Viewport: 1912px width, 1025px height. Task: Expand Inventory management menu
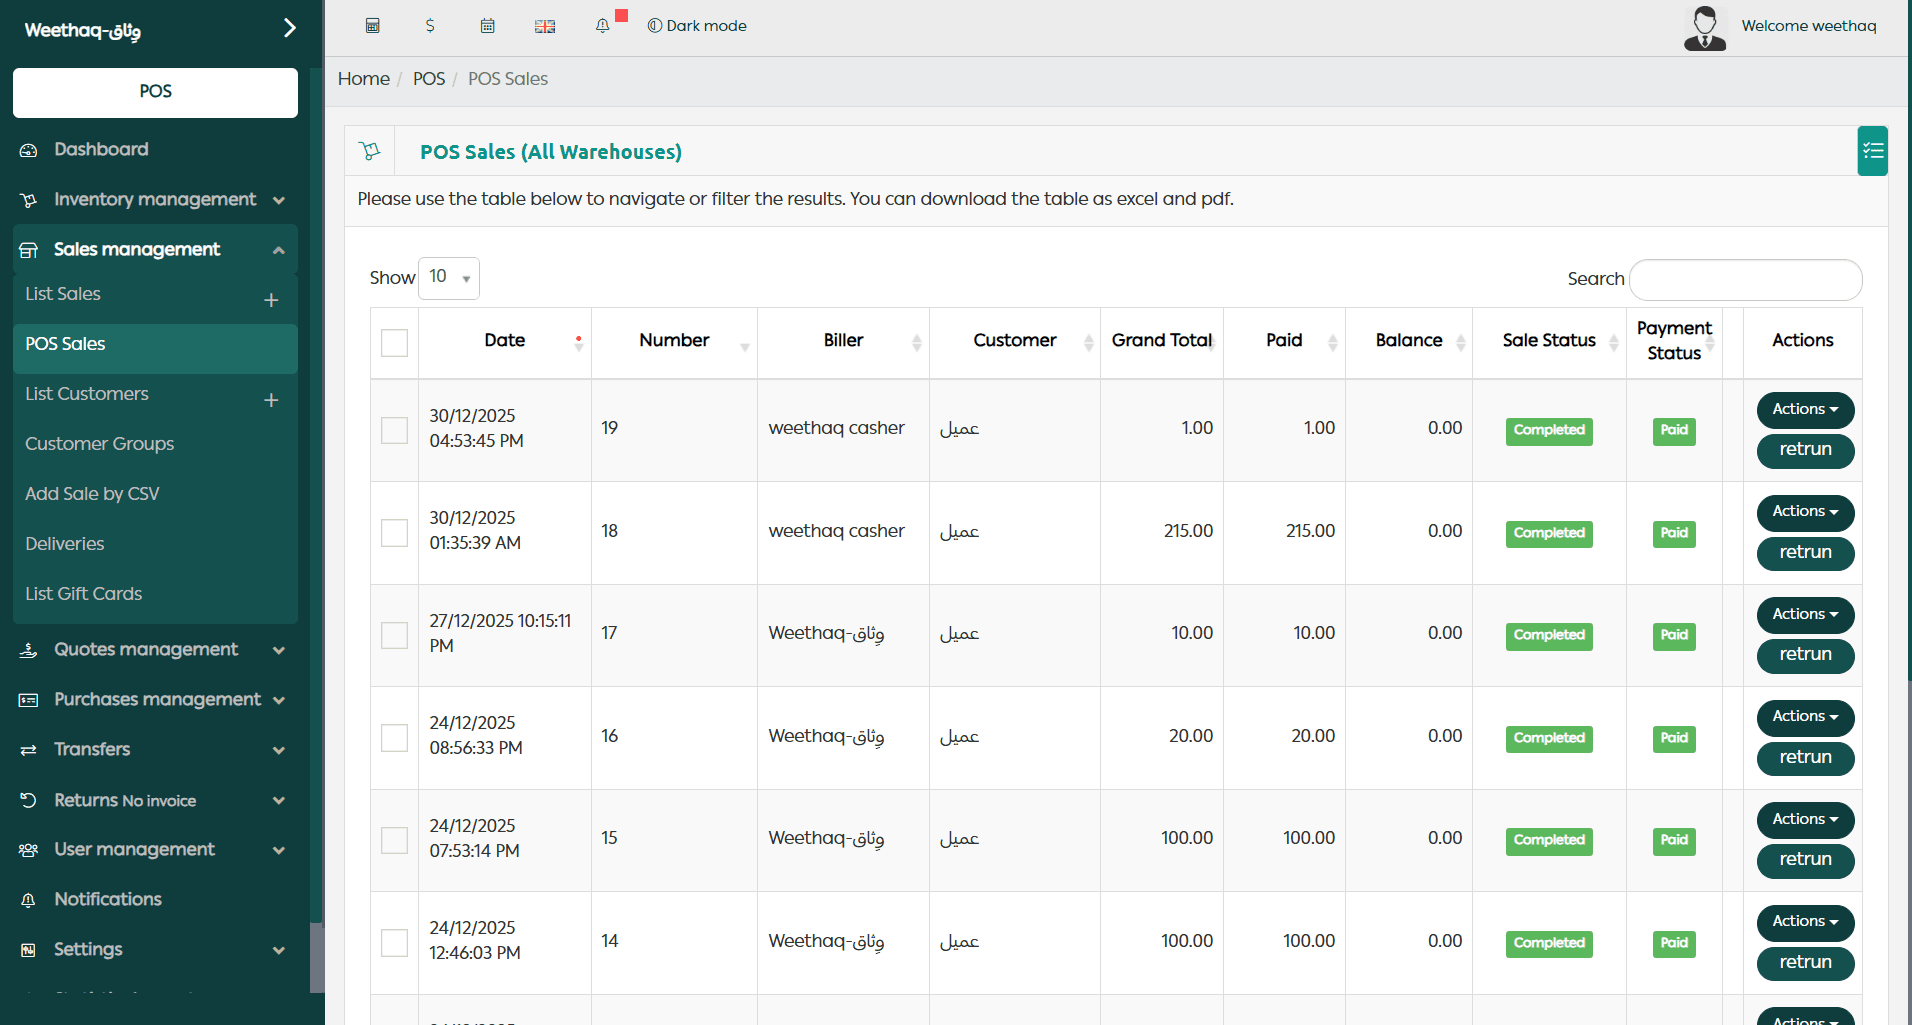(x=155, y=199)
